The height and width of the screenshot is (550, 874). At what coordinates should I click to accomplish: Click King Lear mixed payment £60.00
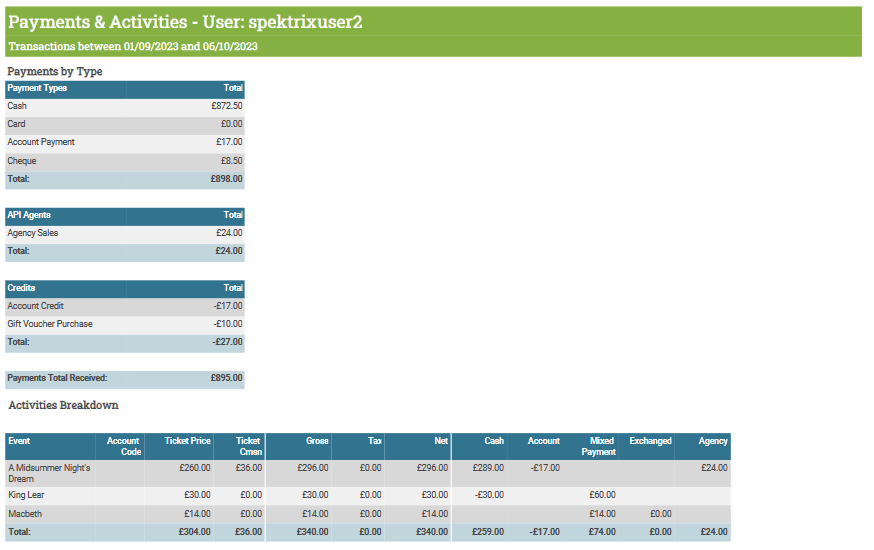click(603, 495)
